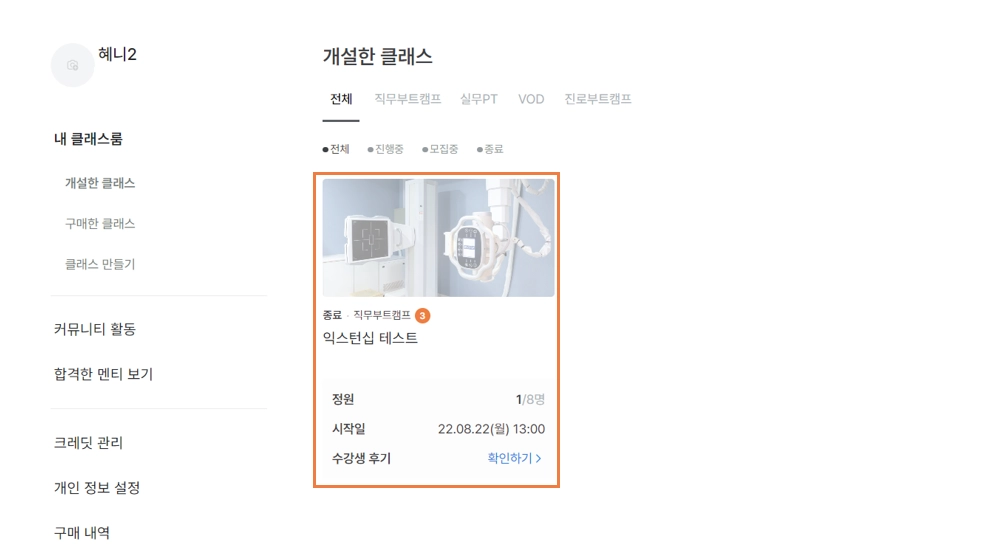
Task: Click the 확인하기 review link
Action: pos(509,458)
